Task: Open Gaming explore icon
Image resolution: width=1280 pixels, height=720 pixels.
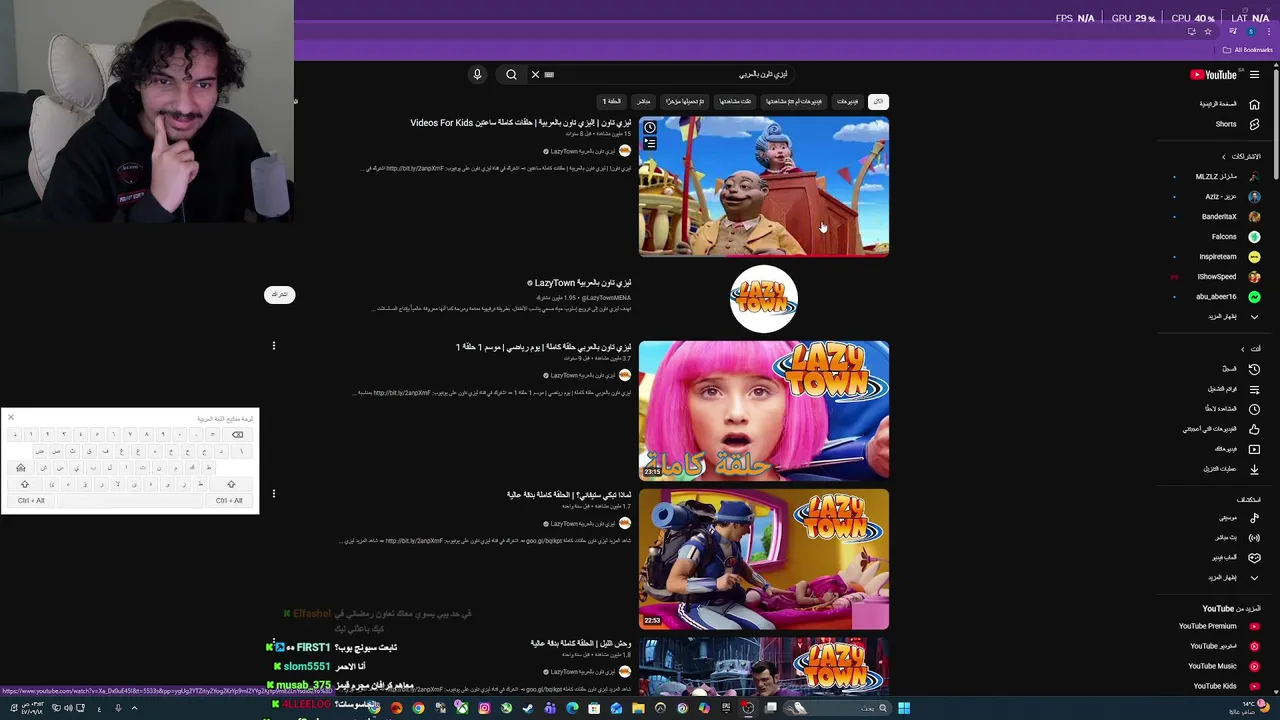Action: (1254, 558)
